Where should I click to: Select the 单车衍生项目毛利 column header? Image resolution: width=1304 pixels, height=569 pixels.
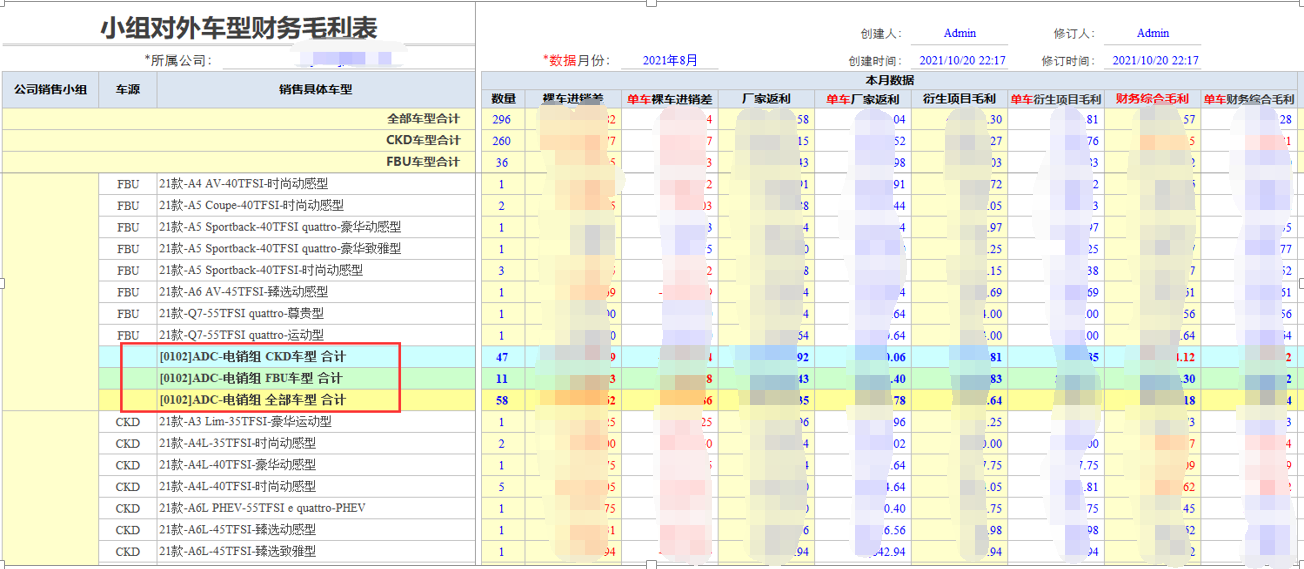coord(1055,99)
